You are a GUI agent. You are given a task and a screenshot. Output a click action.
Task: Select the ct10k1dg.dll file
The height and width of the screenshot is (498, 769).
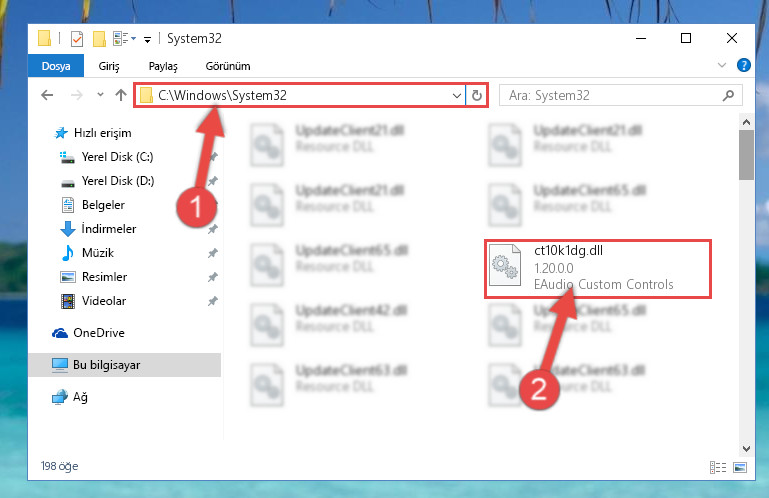598,268
